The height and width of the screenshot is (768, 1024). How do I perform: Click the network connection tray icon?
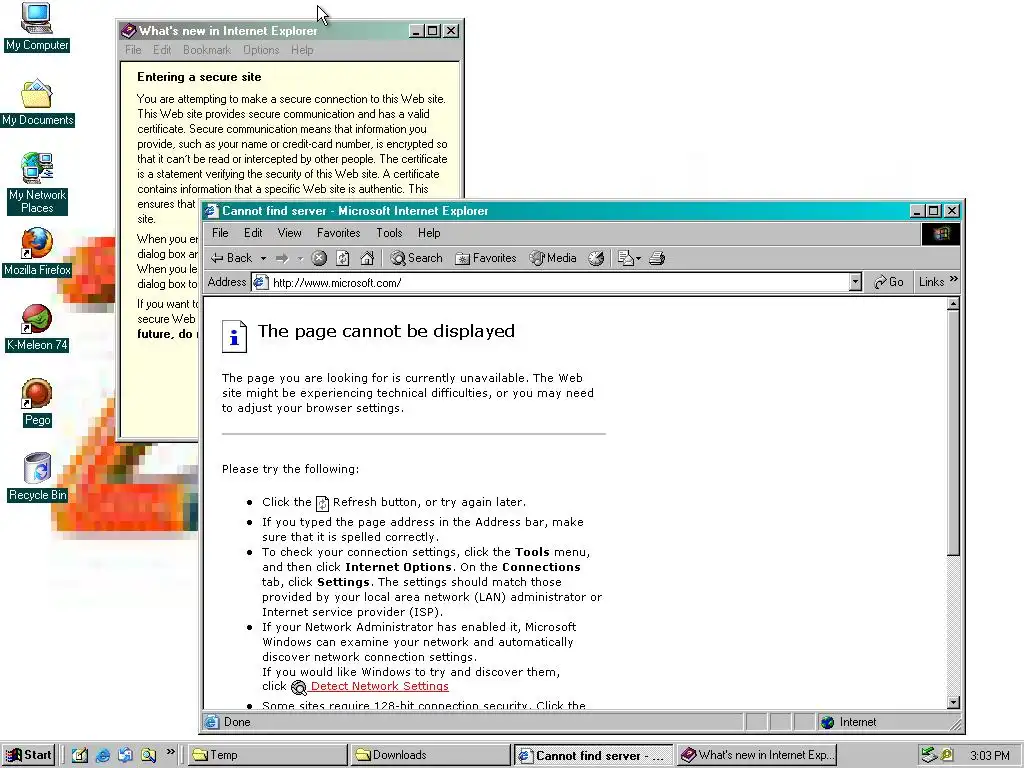point(928,756)
